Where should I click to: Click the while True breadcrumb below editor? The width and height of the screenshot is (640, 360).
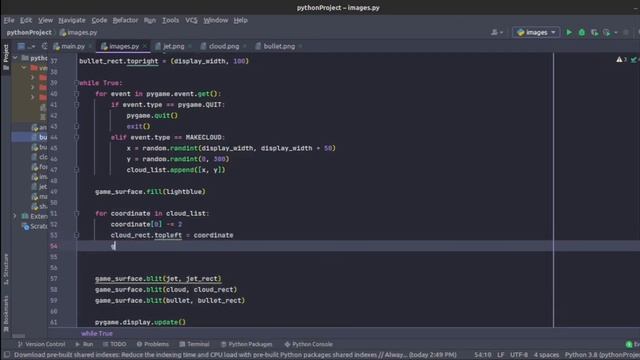pyautogui.click(x=97, y=333)
